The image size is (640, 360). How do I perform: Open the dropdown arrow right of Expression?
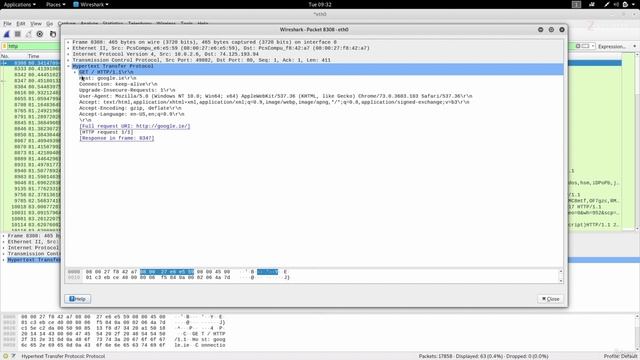pyautogui.click(x=635, y=46)
